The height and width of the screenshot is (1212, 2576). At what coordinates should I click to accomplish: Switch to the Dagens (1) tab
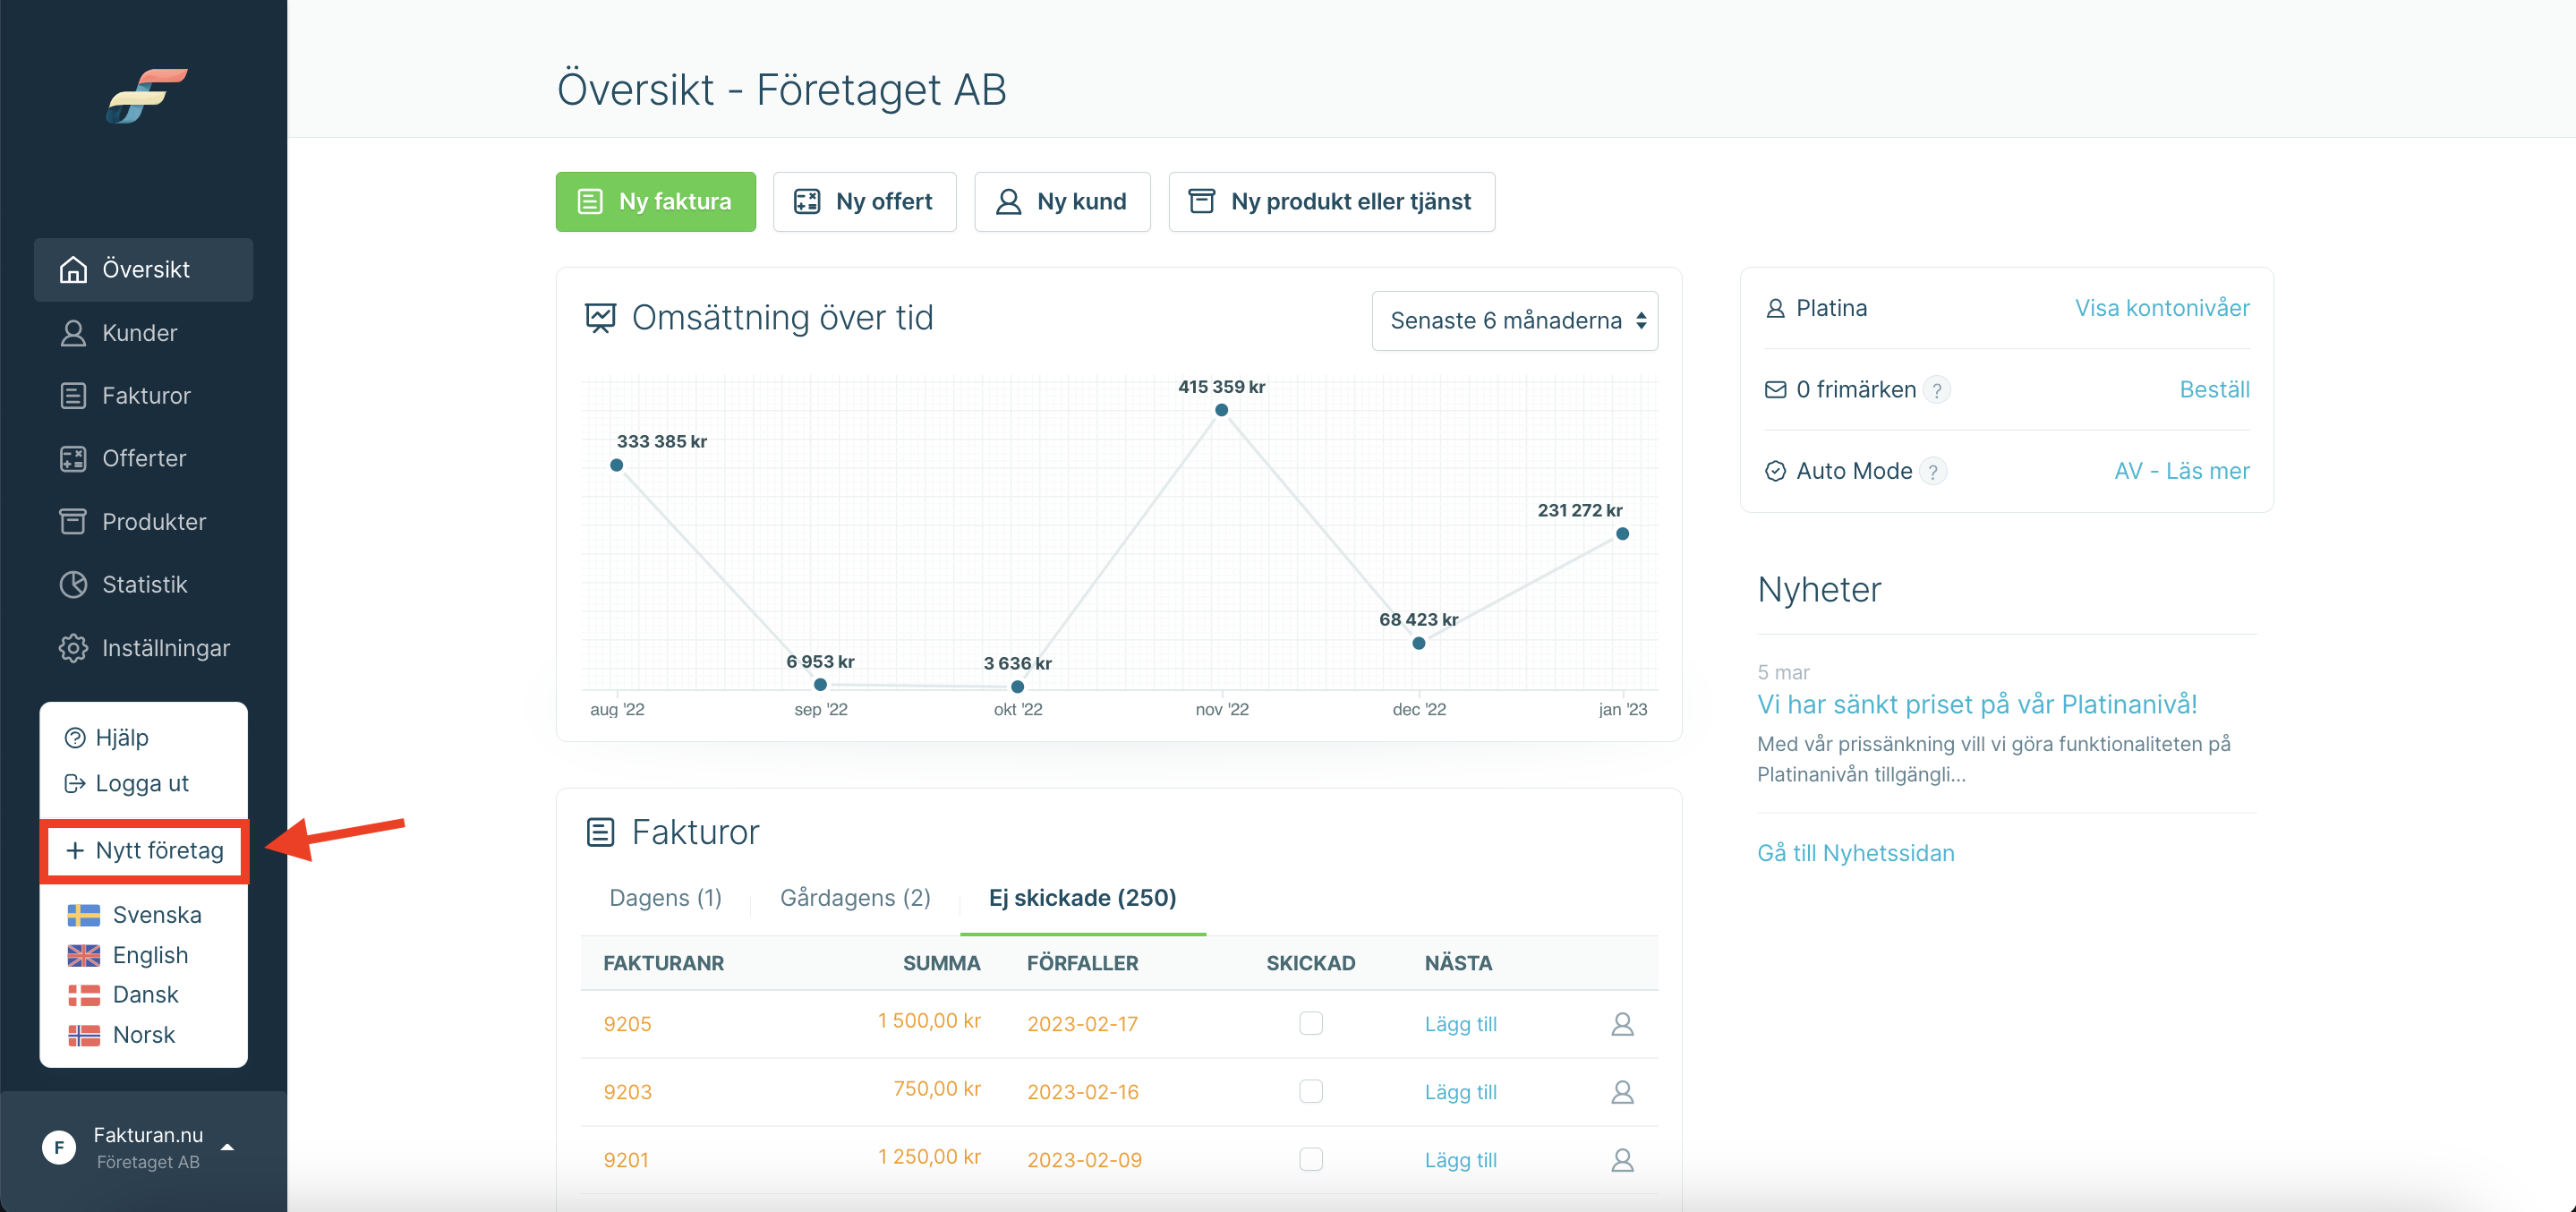click(665, 897)
